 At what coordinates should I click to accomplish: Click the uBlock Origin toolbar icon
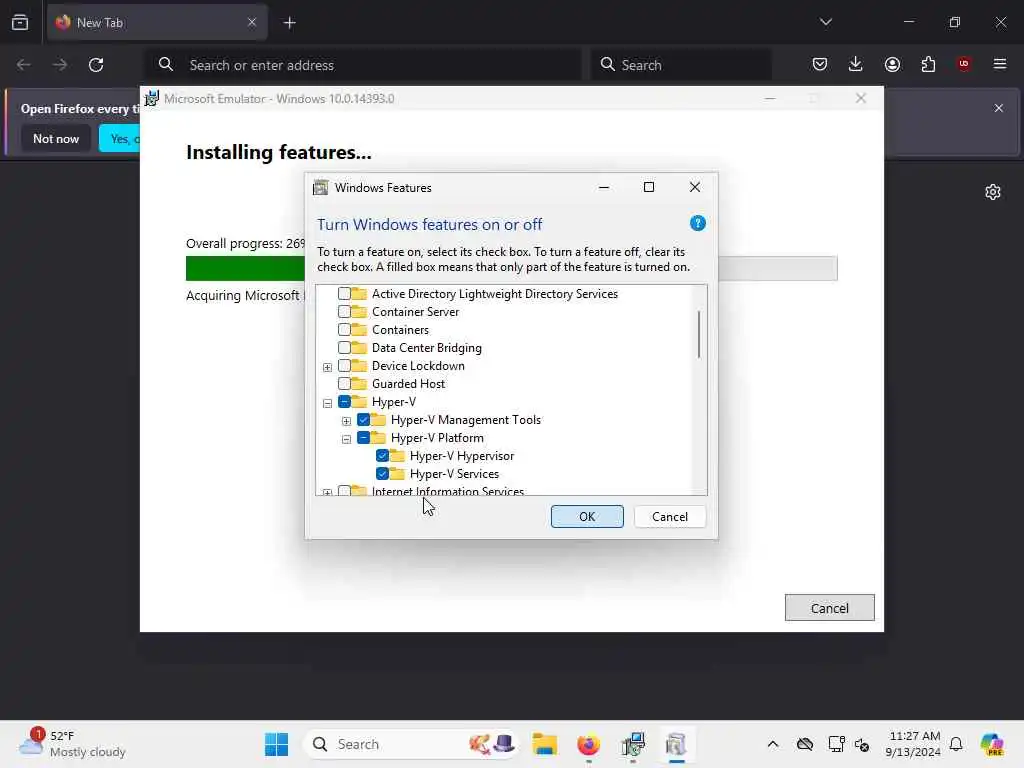tap(964, 64)
